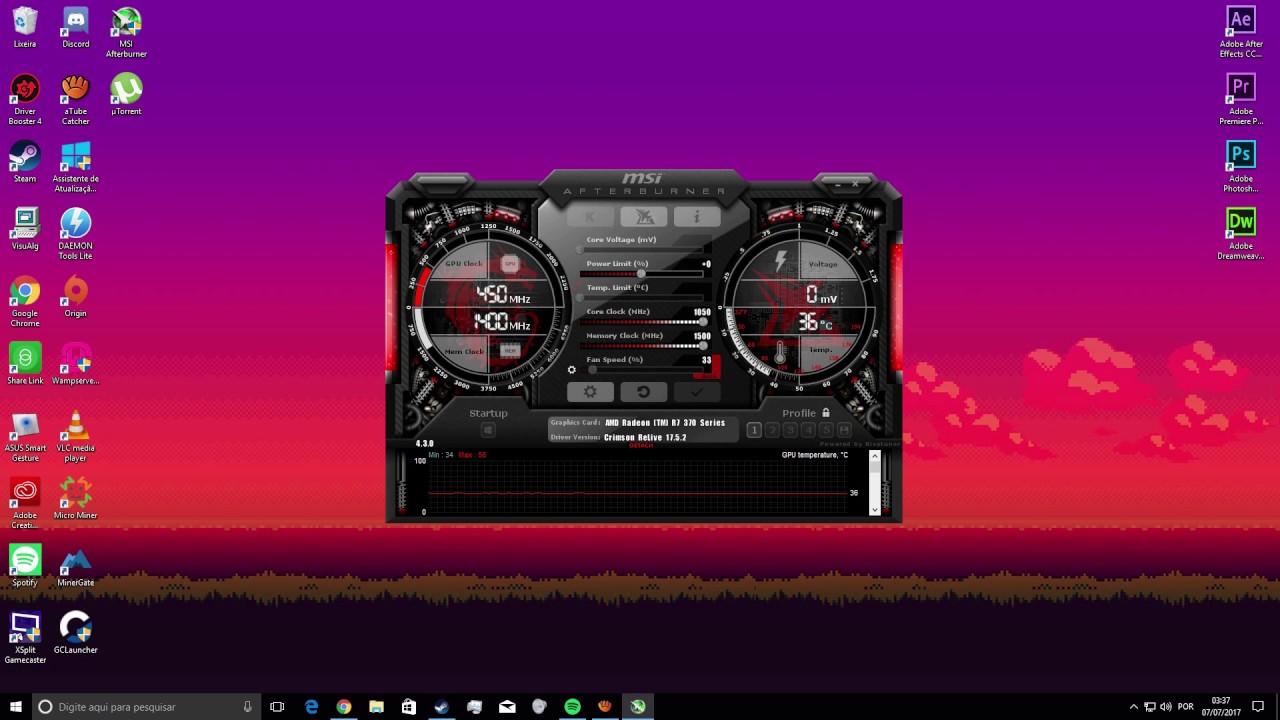Image resolution: width=1280 pixels, height=720 pixels.
Task: Select the GCLauncher desktop icon
Action: 76,633
